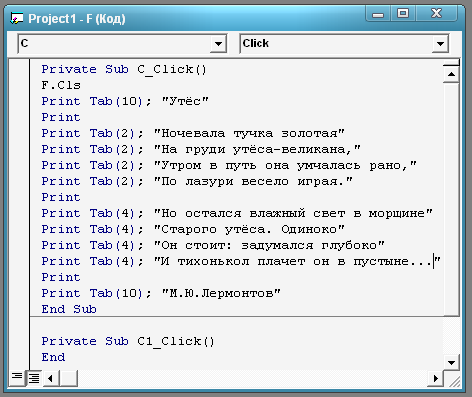Click the horizontal scrollbar thumb
The width and height of the screenshot is (472, 397).
point(69,378)
